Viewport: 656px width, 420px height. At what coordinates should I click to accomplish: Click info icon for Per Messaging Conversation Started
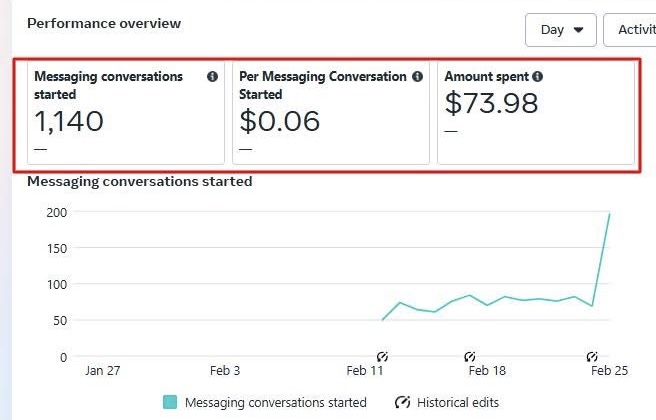418,77
